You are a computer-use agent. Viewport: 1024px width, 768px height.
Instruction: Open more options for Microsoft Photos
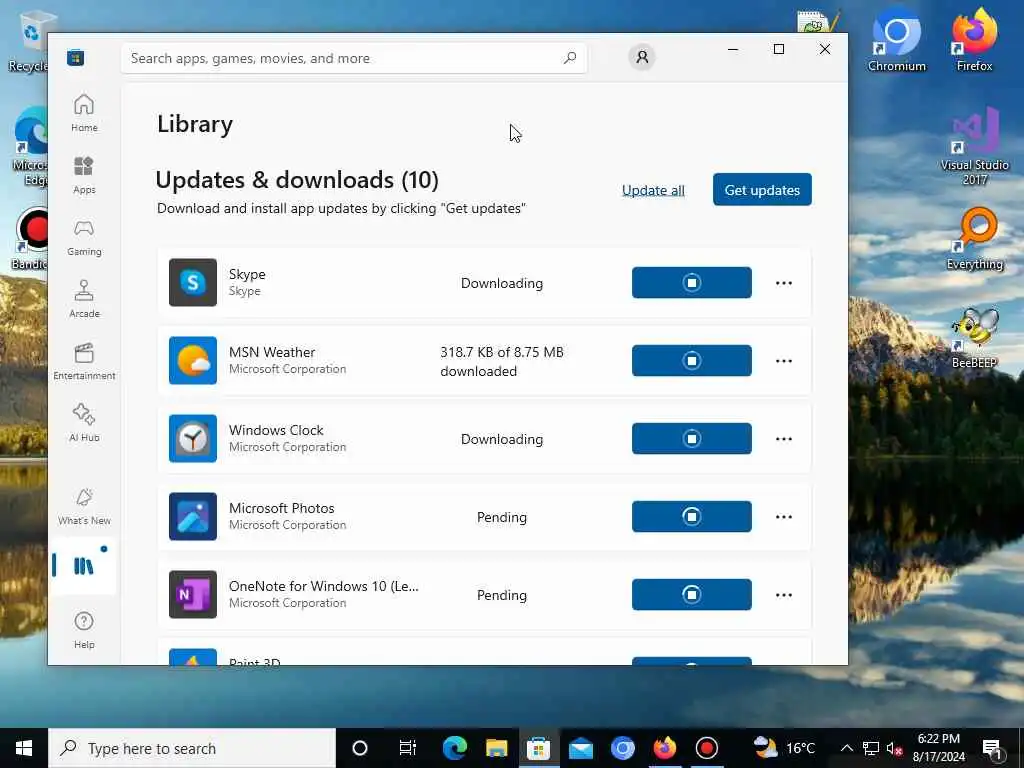pos(784,517)
